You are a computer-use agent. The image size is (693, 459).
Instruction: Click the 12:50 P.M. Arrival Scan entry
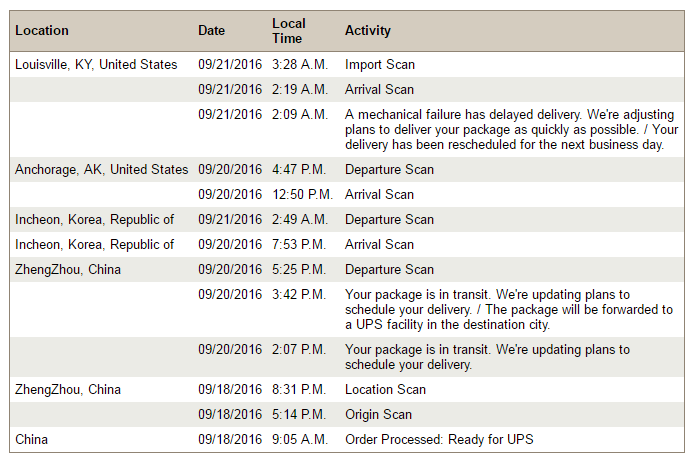pos(379,194)
